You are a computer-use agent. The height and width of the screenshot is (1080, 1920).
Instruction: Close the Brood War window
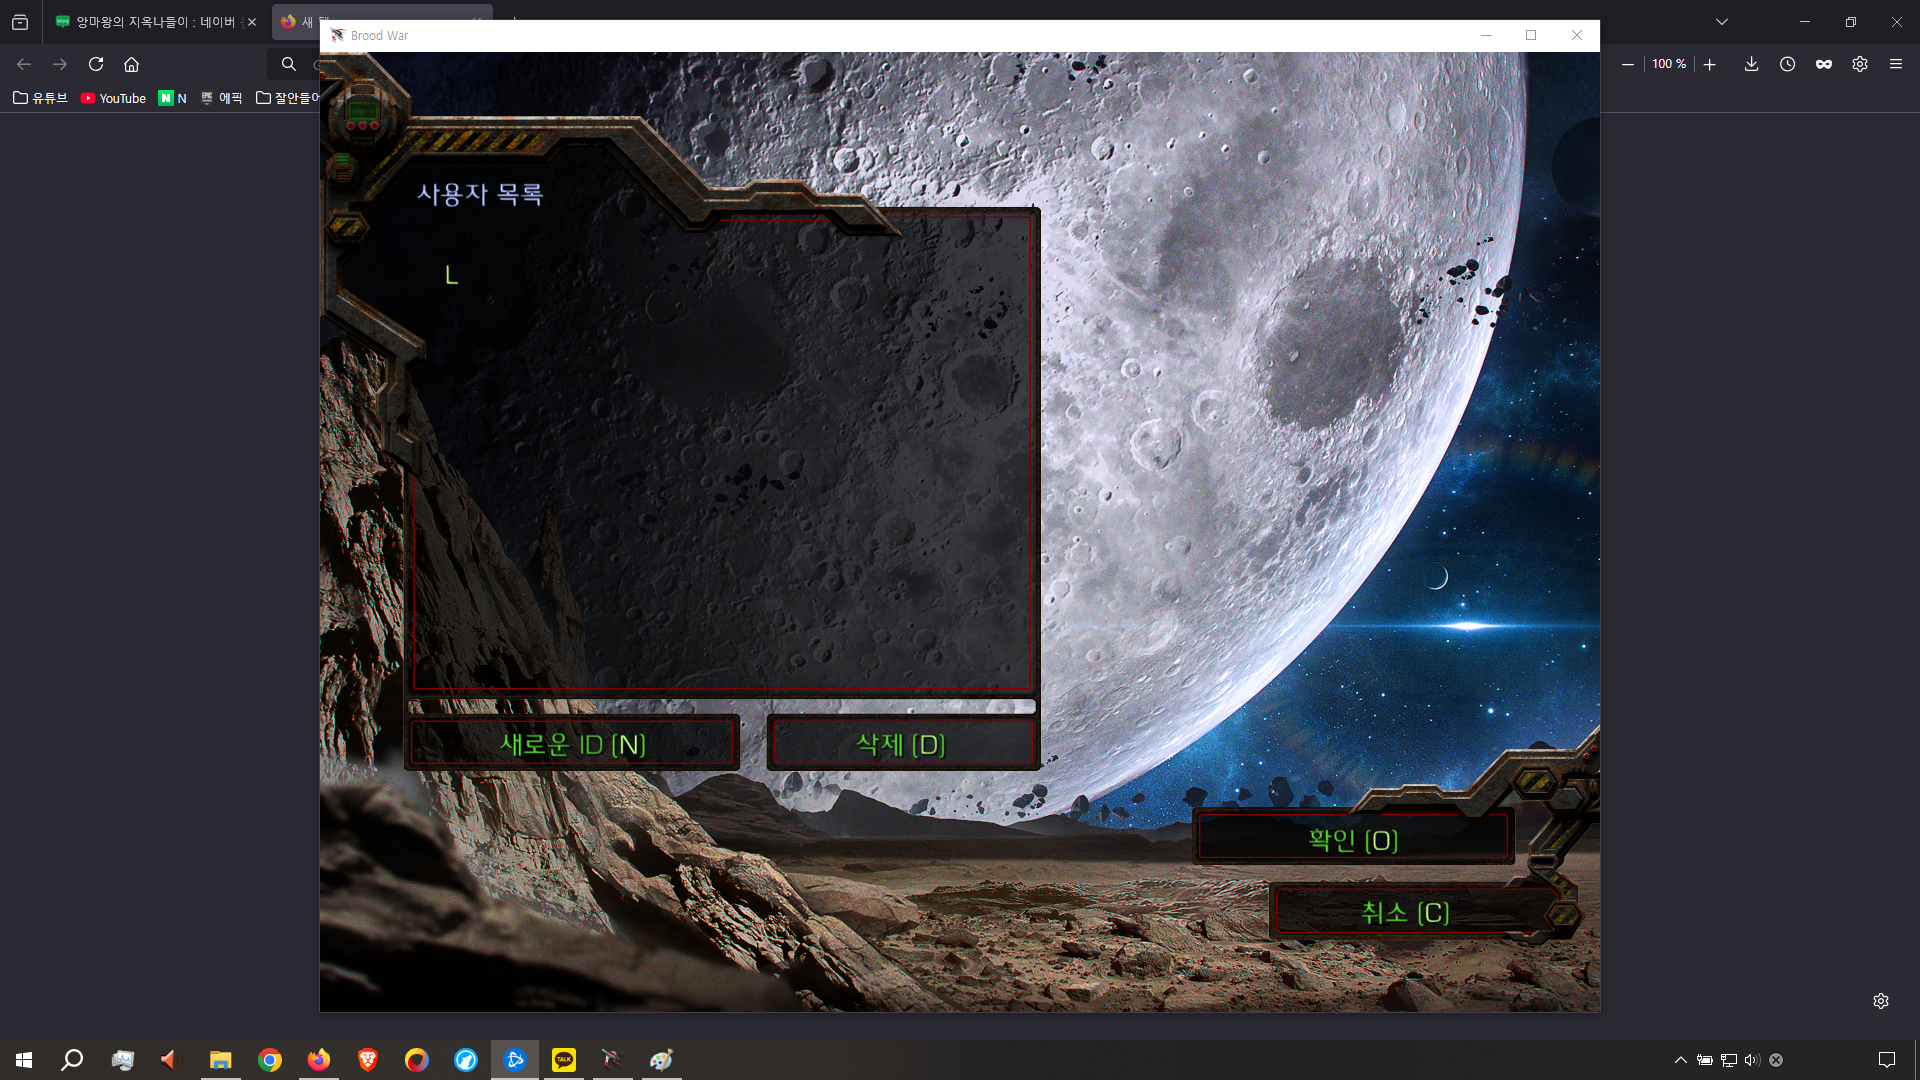tap(1577, 35)
